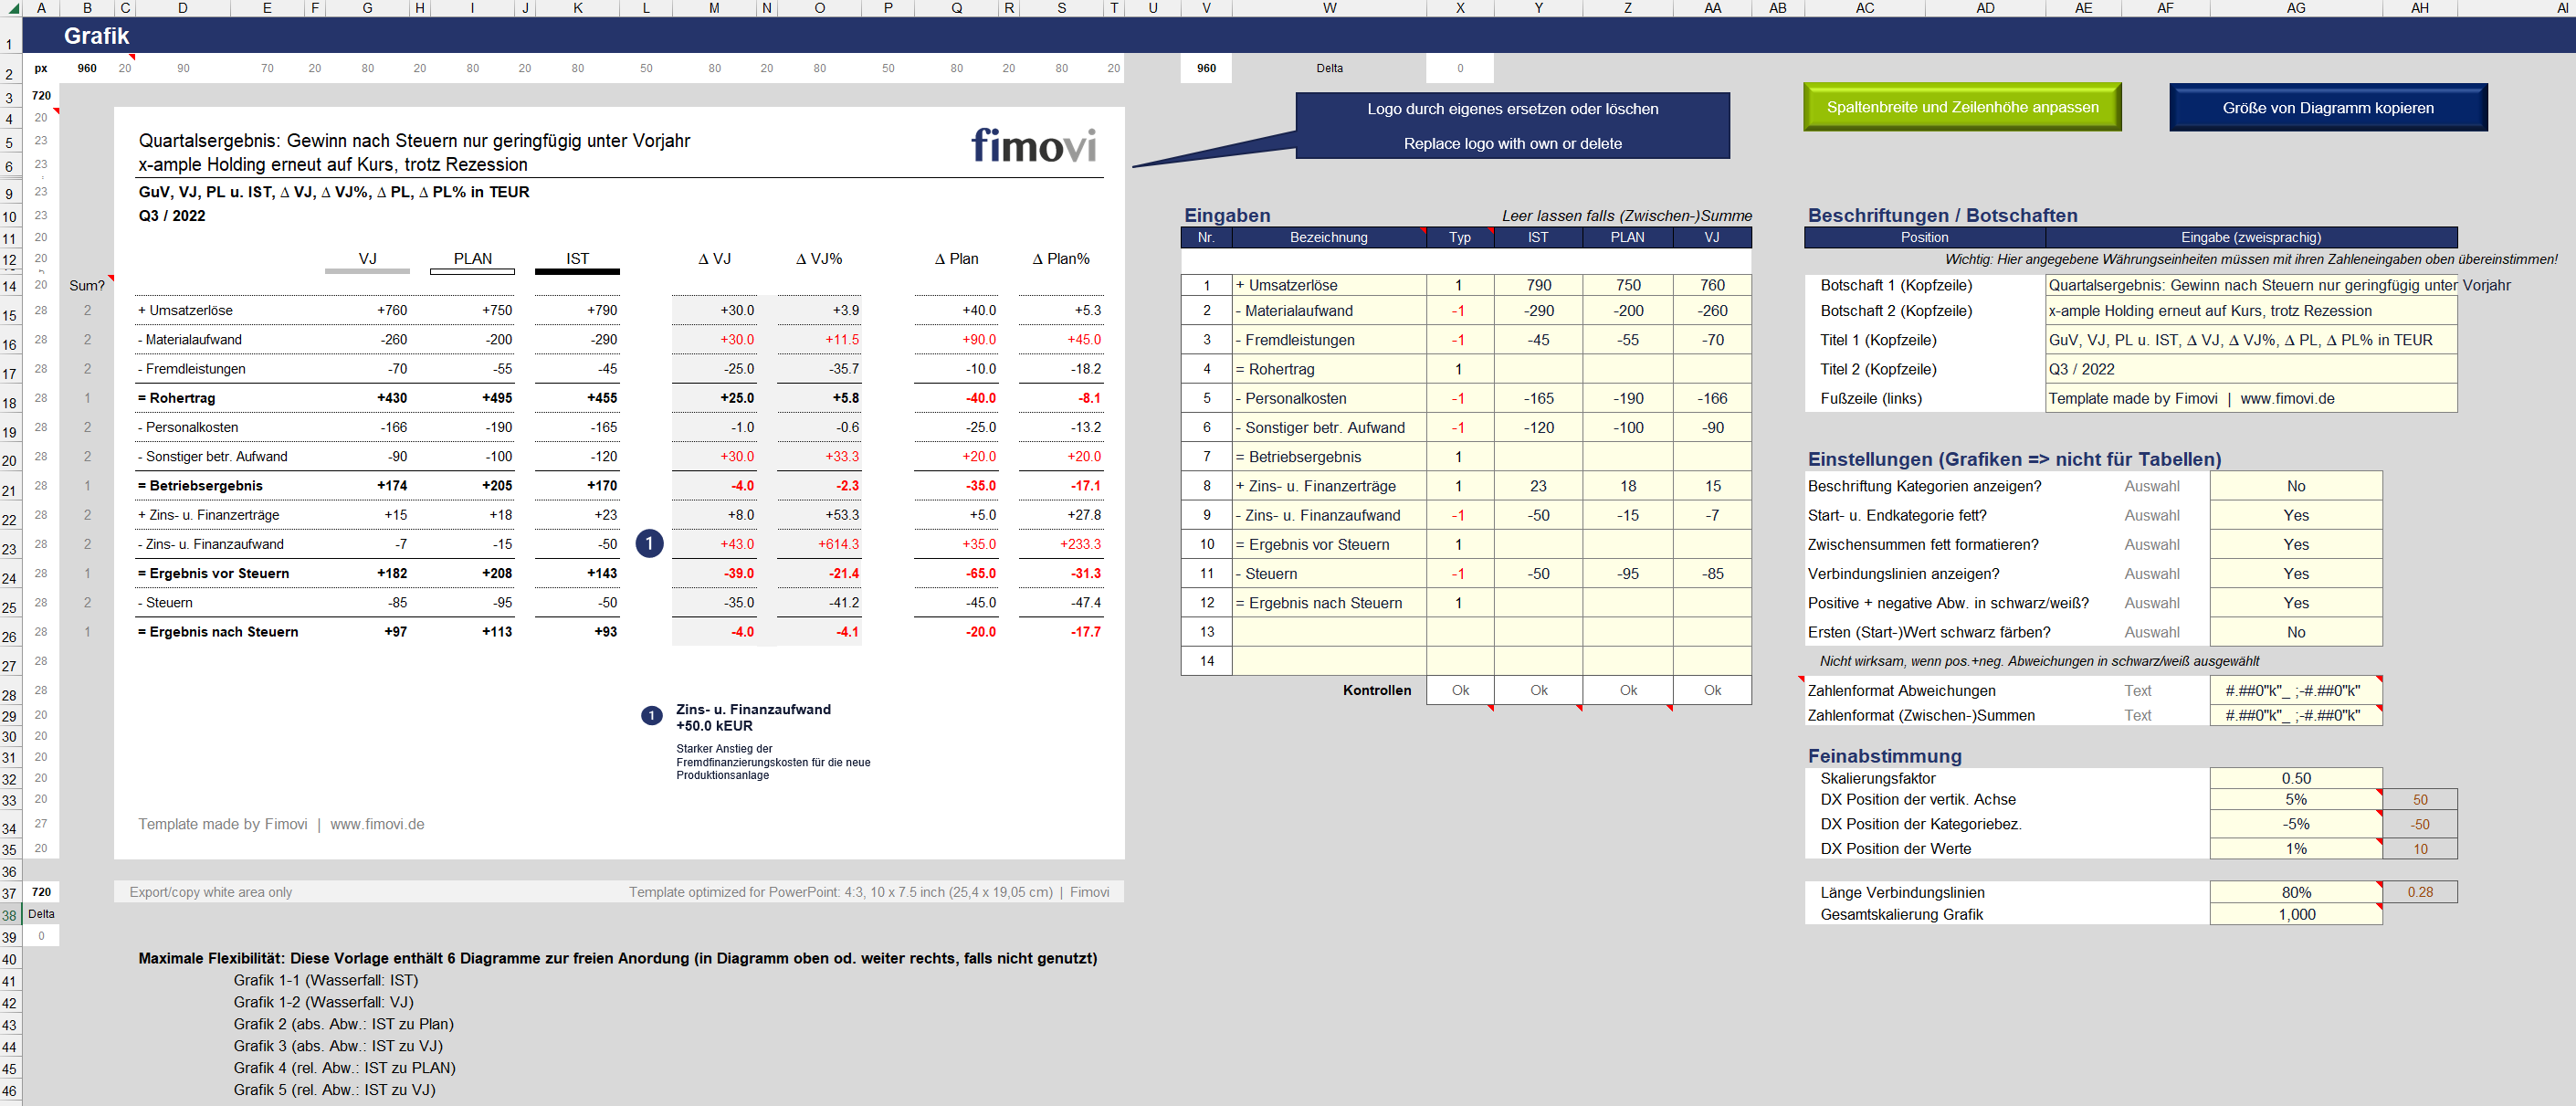Click the green 'Spaltenbreite und Zeilenhöhe anpassen' button
The width and height of the screenshot is (2576, 1106).
point(1962,107)
